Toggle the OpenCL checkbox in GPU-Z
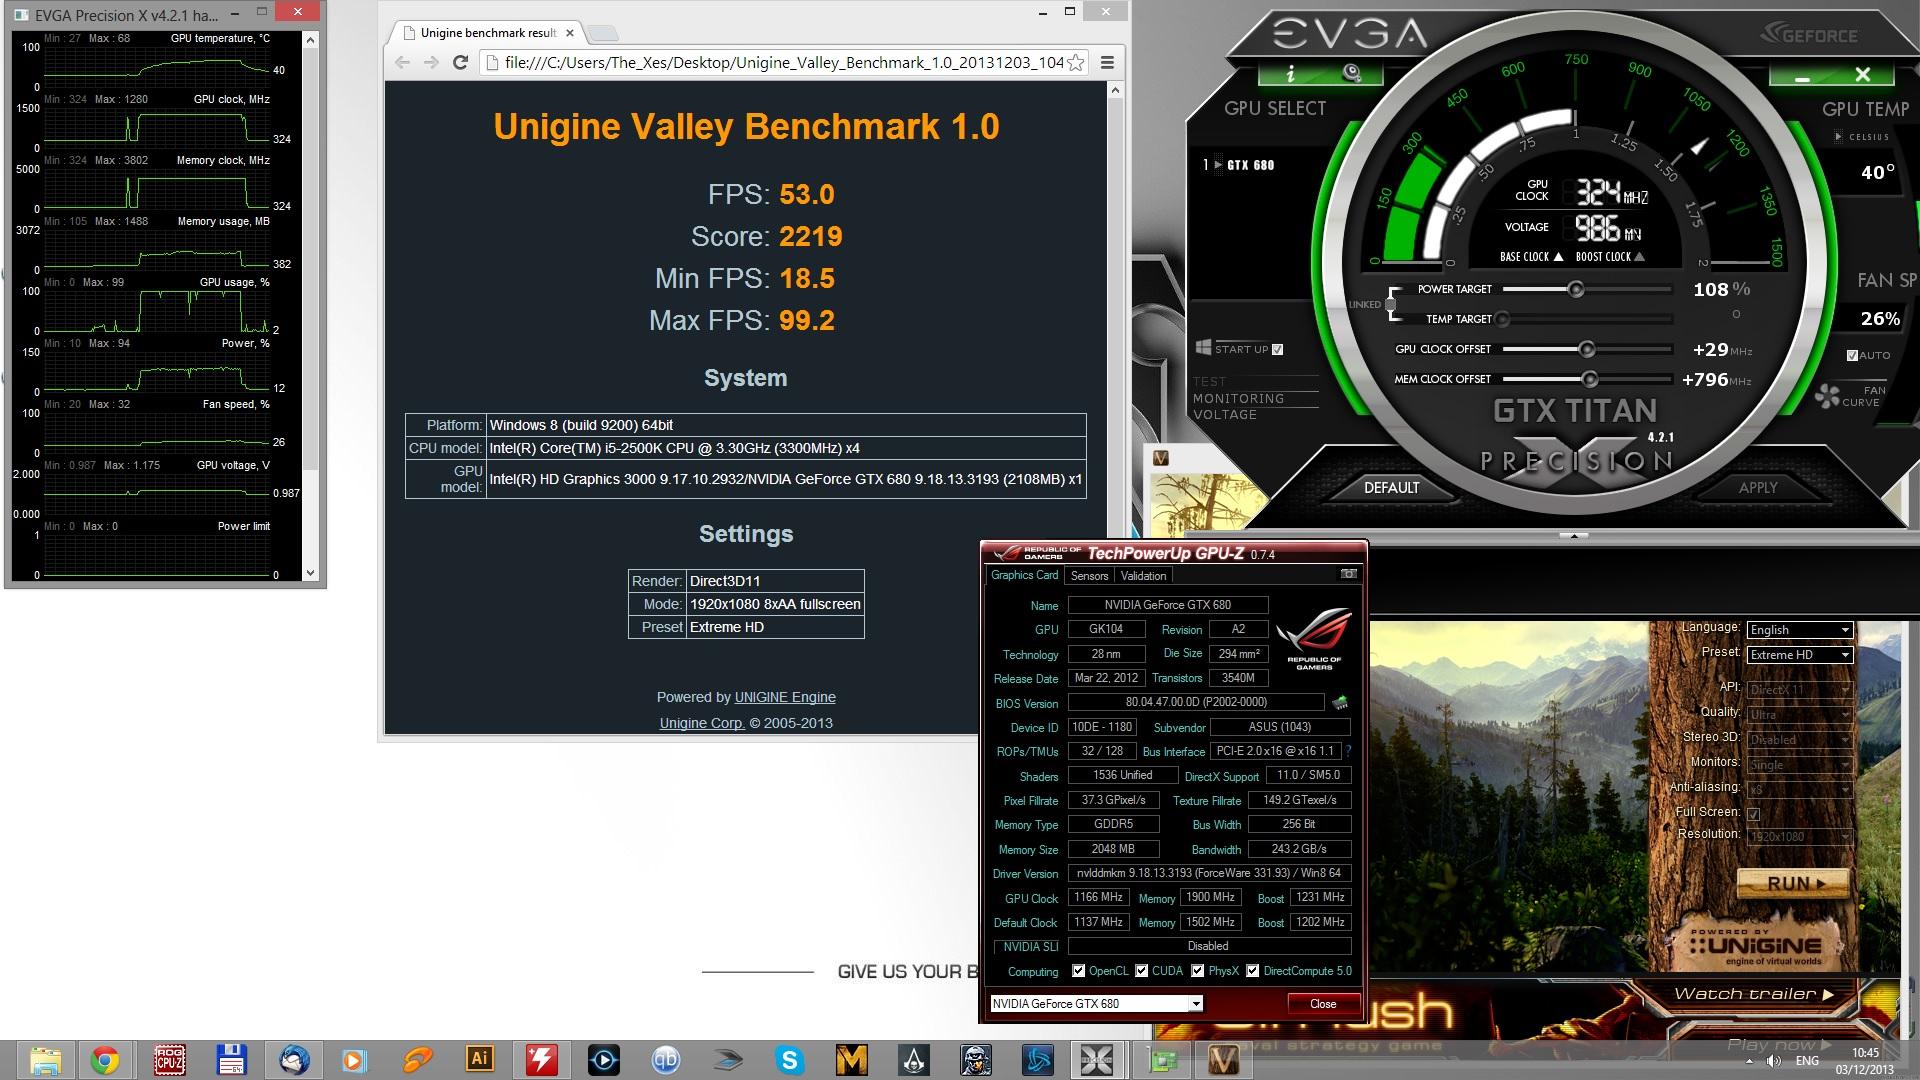 [1078, 970]
